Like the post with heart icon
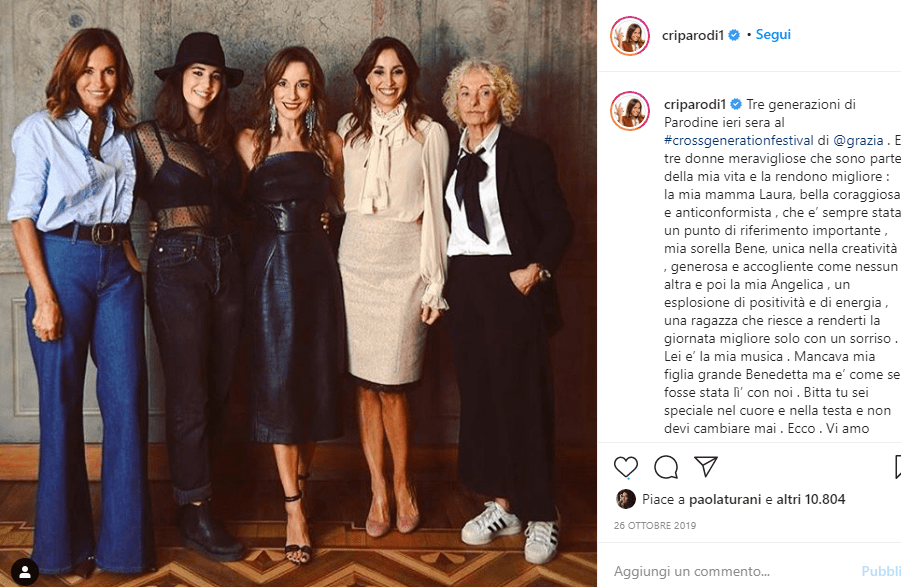 coord(626,467)
